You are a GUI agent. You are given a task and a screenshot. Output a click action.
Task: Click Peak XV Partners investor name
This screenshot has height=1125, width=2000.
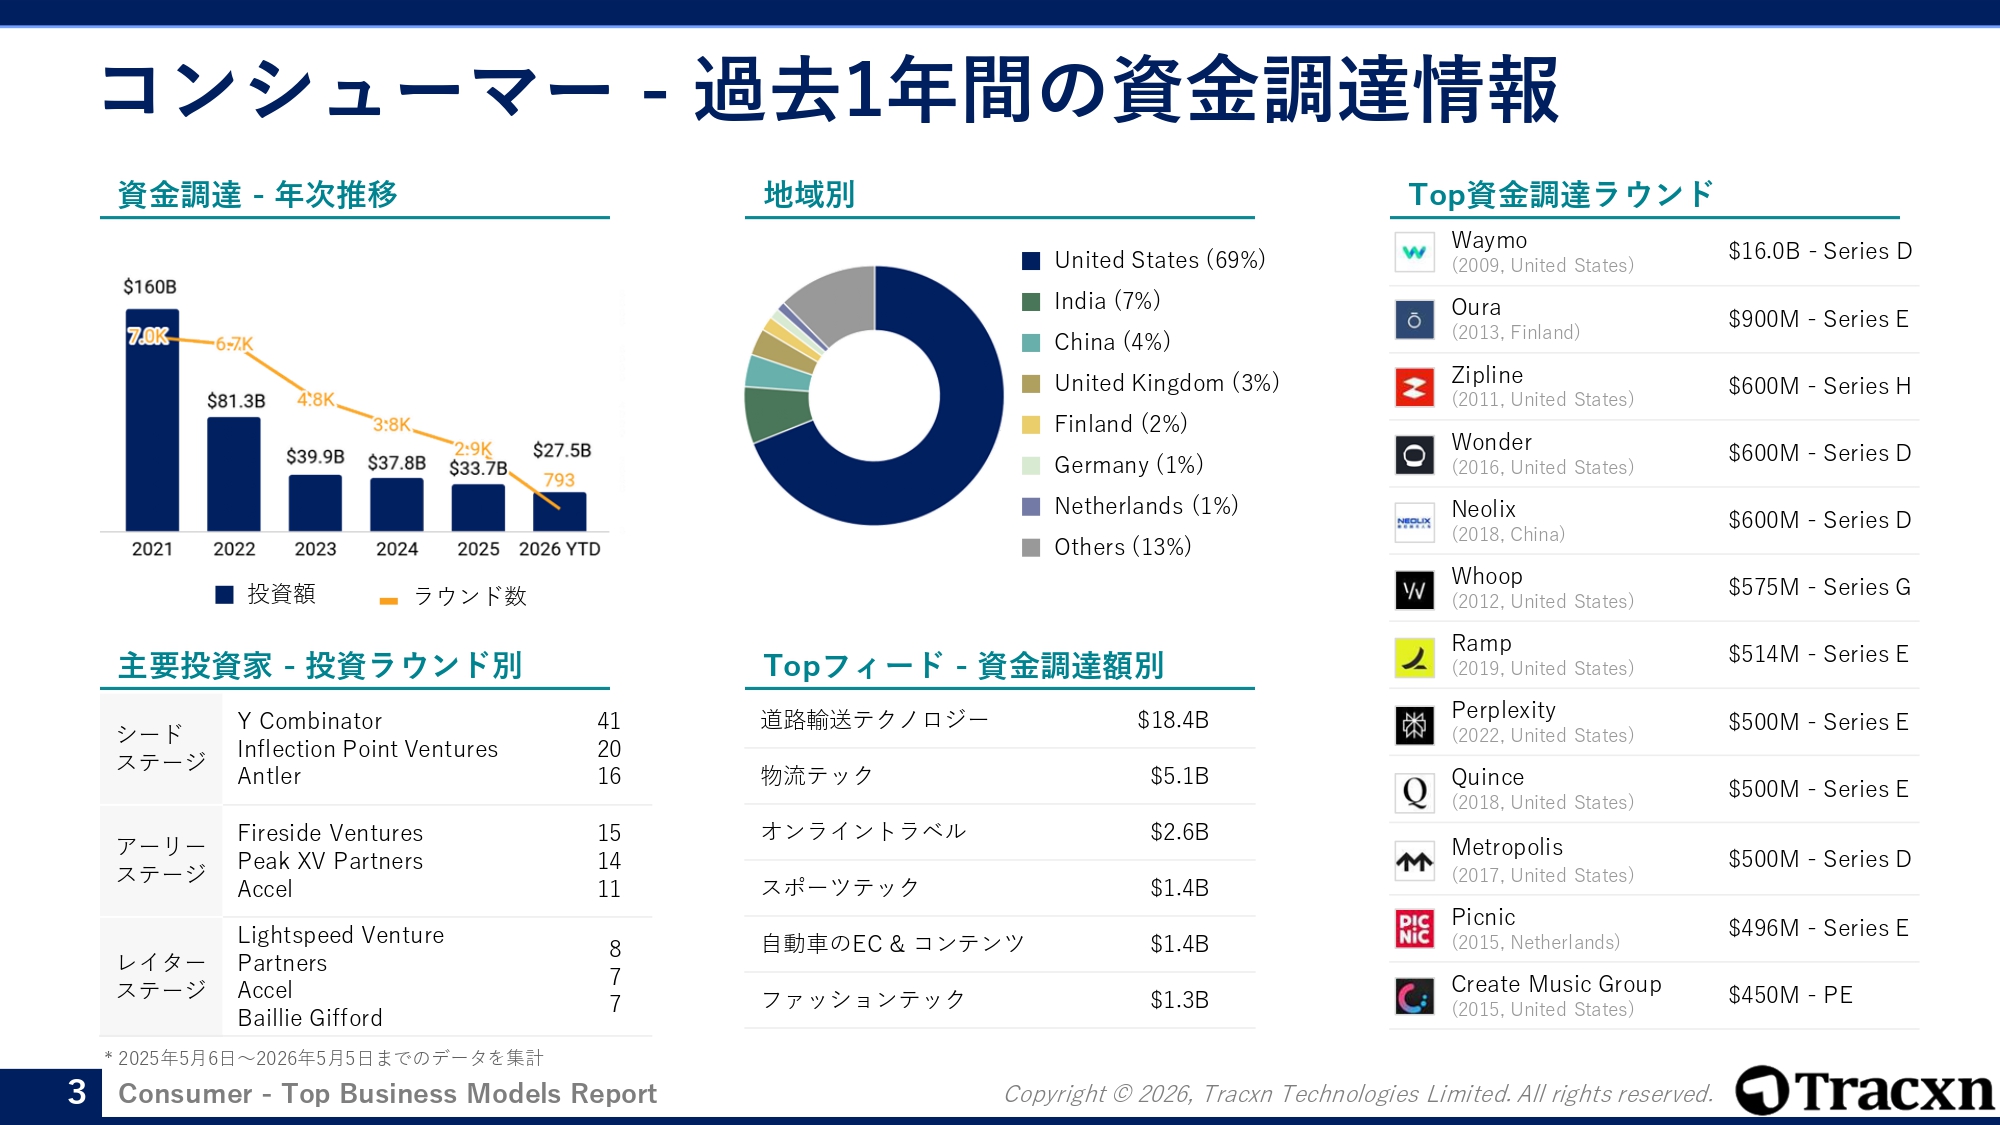pos(331,861)
